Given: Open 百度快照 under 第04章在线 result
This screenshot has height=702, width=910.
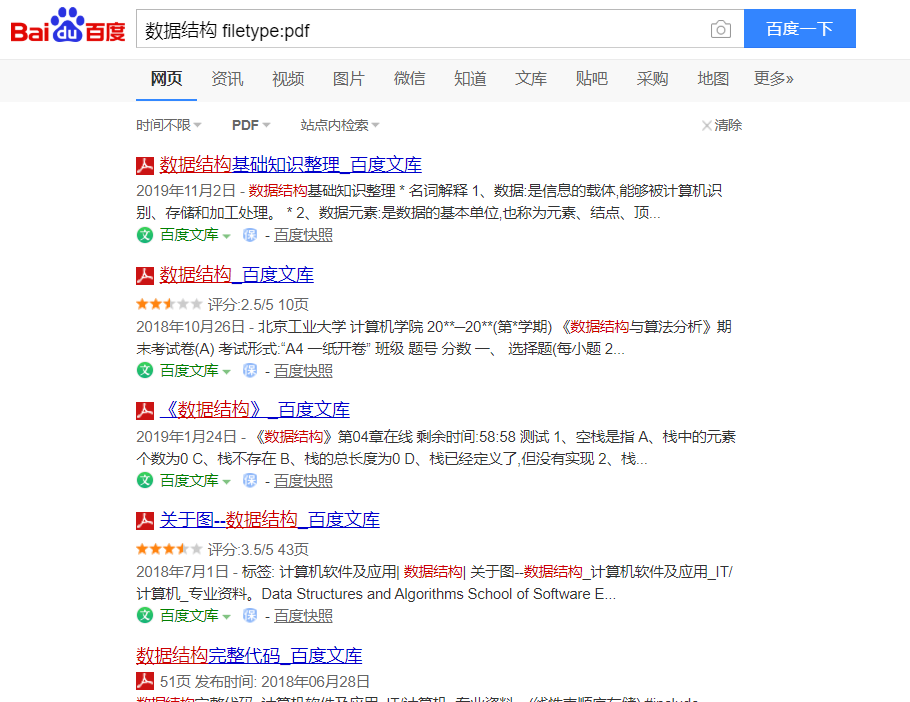Looking at the screenshot, I should 303,481.
